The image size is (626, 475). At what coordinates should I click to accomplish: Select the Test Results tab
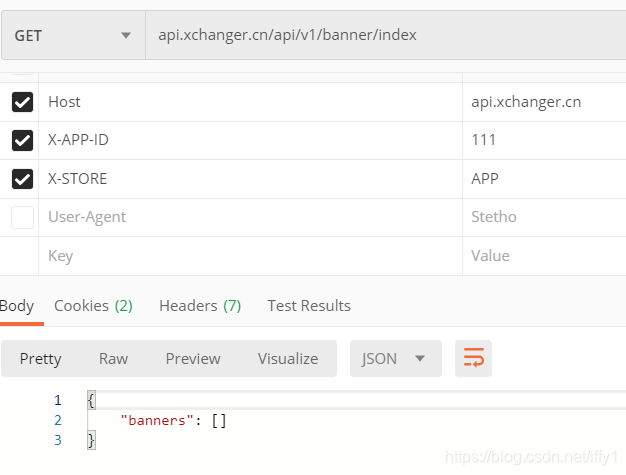(x=309, y=306)
